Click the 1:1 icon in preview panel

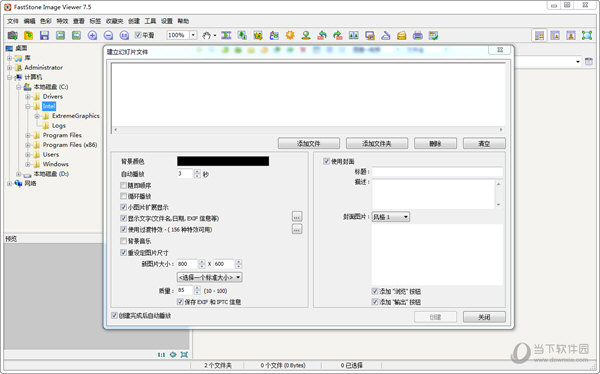coord(161,355)
